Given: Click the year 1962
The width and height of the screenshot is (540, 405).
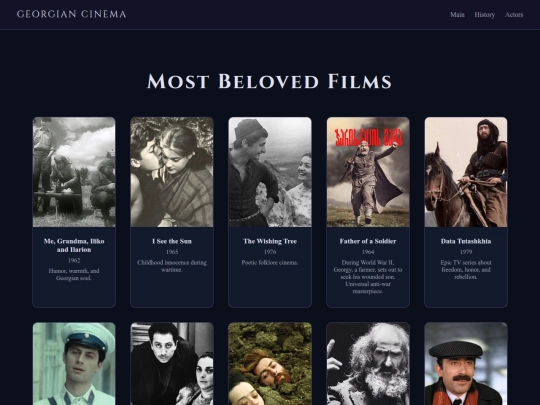Looking at the screenshot, I should tap(74, 260).
